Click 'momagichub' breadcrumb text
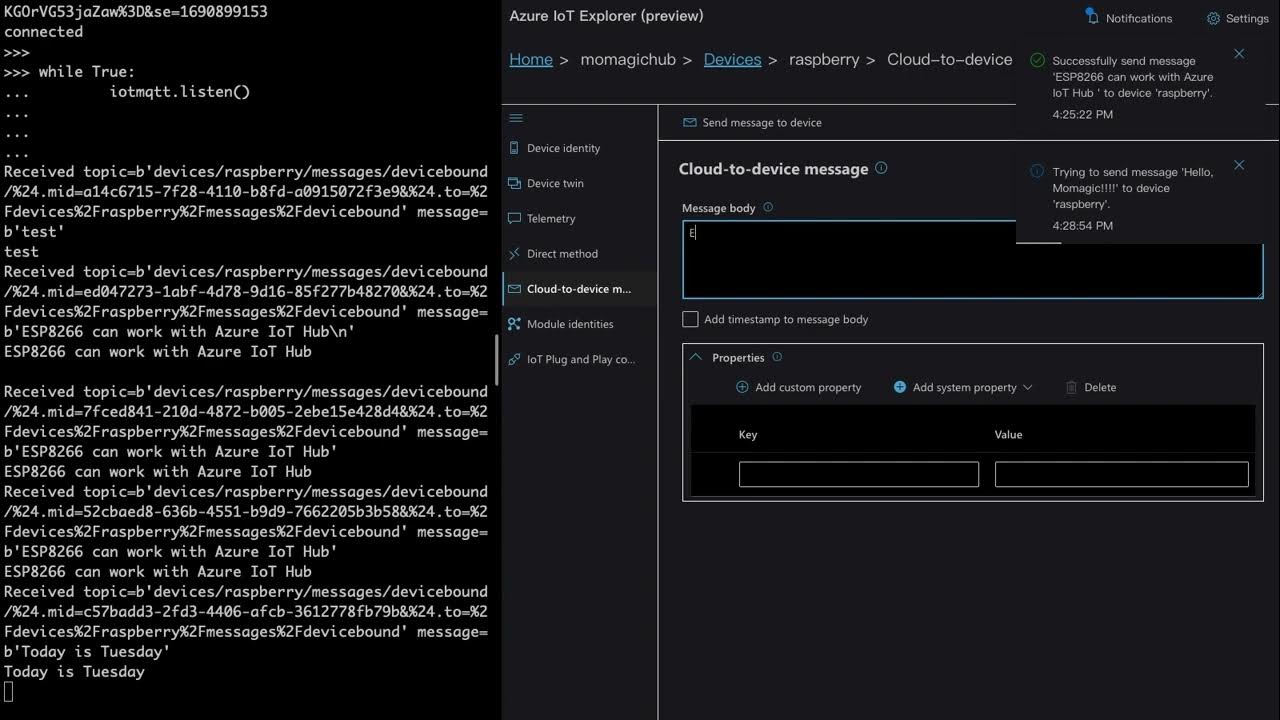 [x=628, y=59]
